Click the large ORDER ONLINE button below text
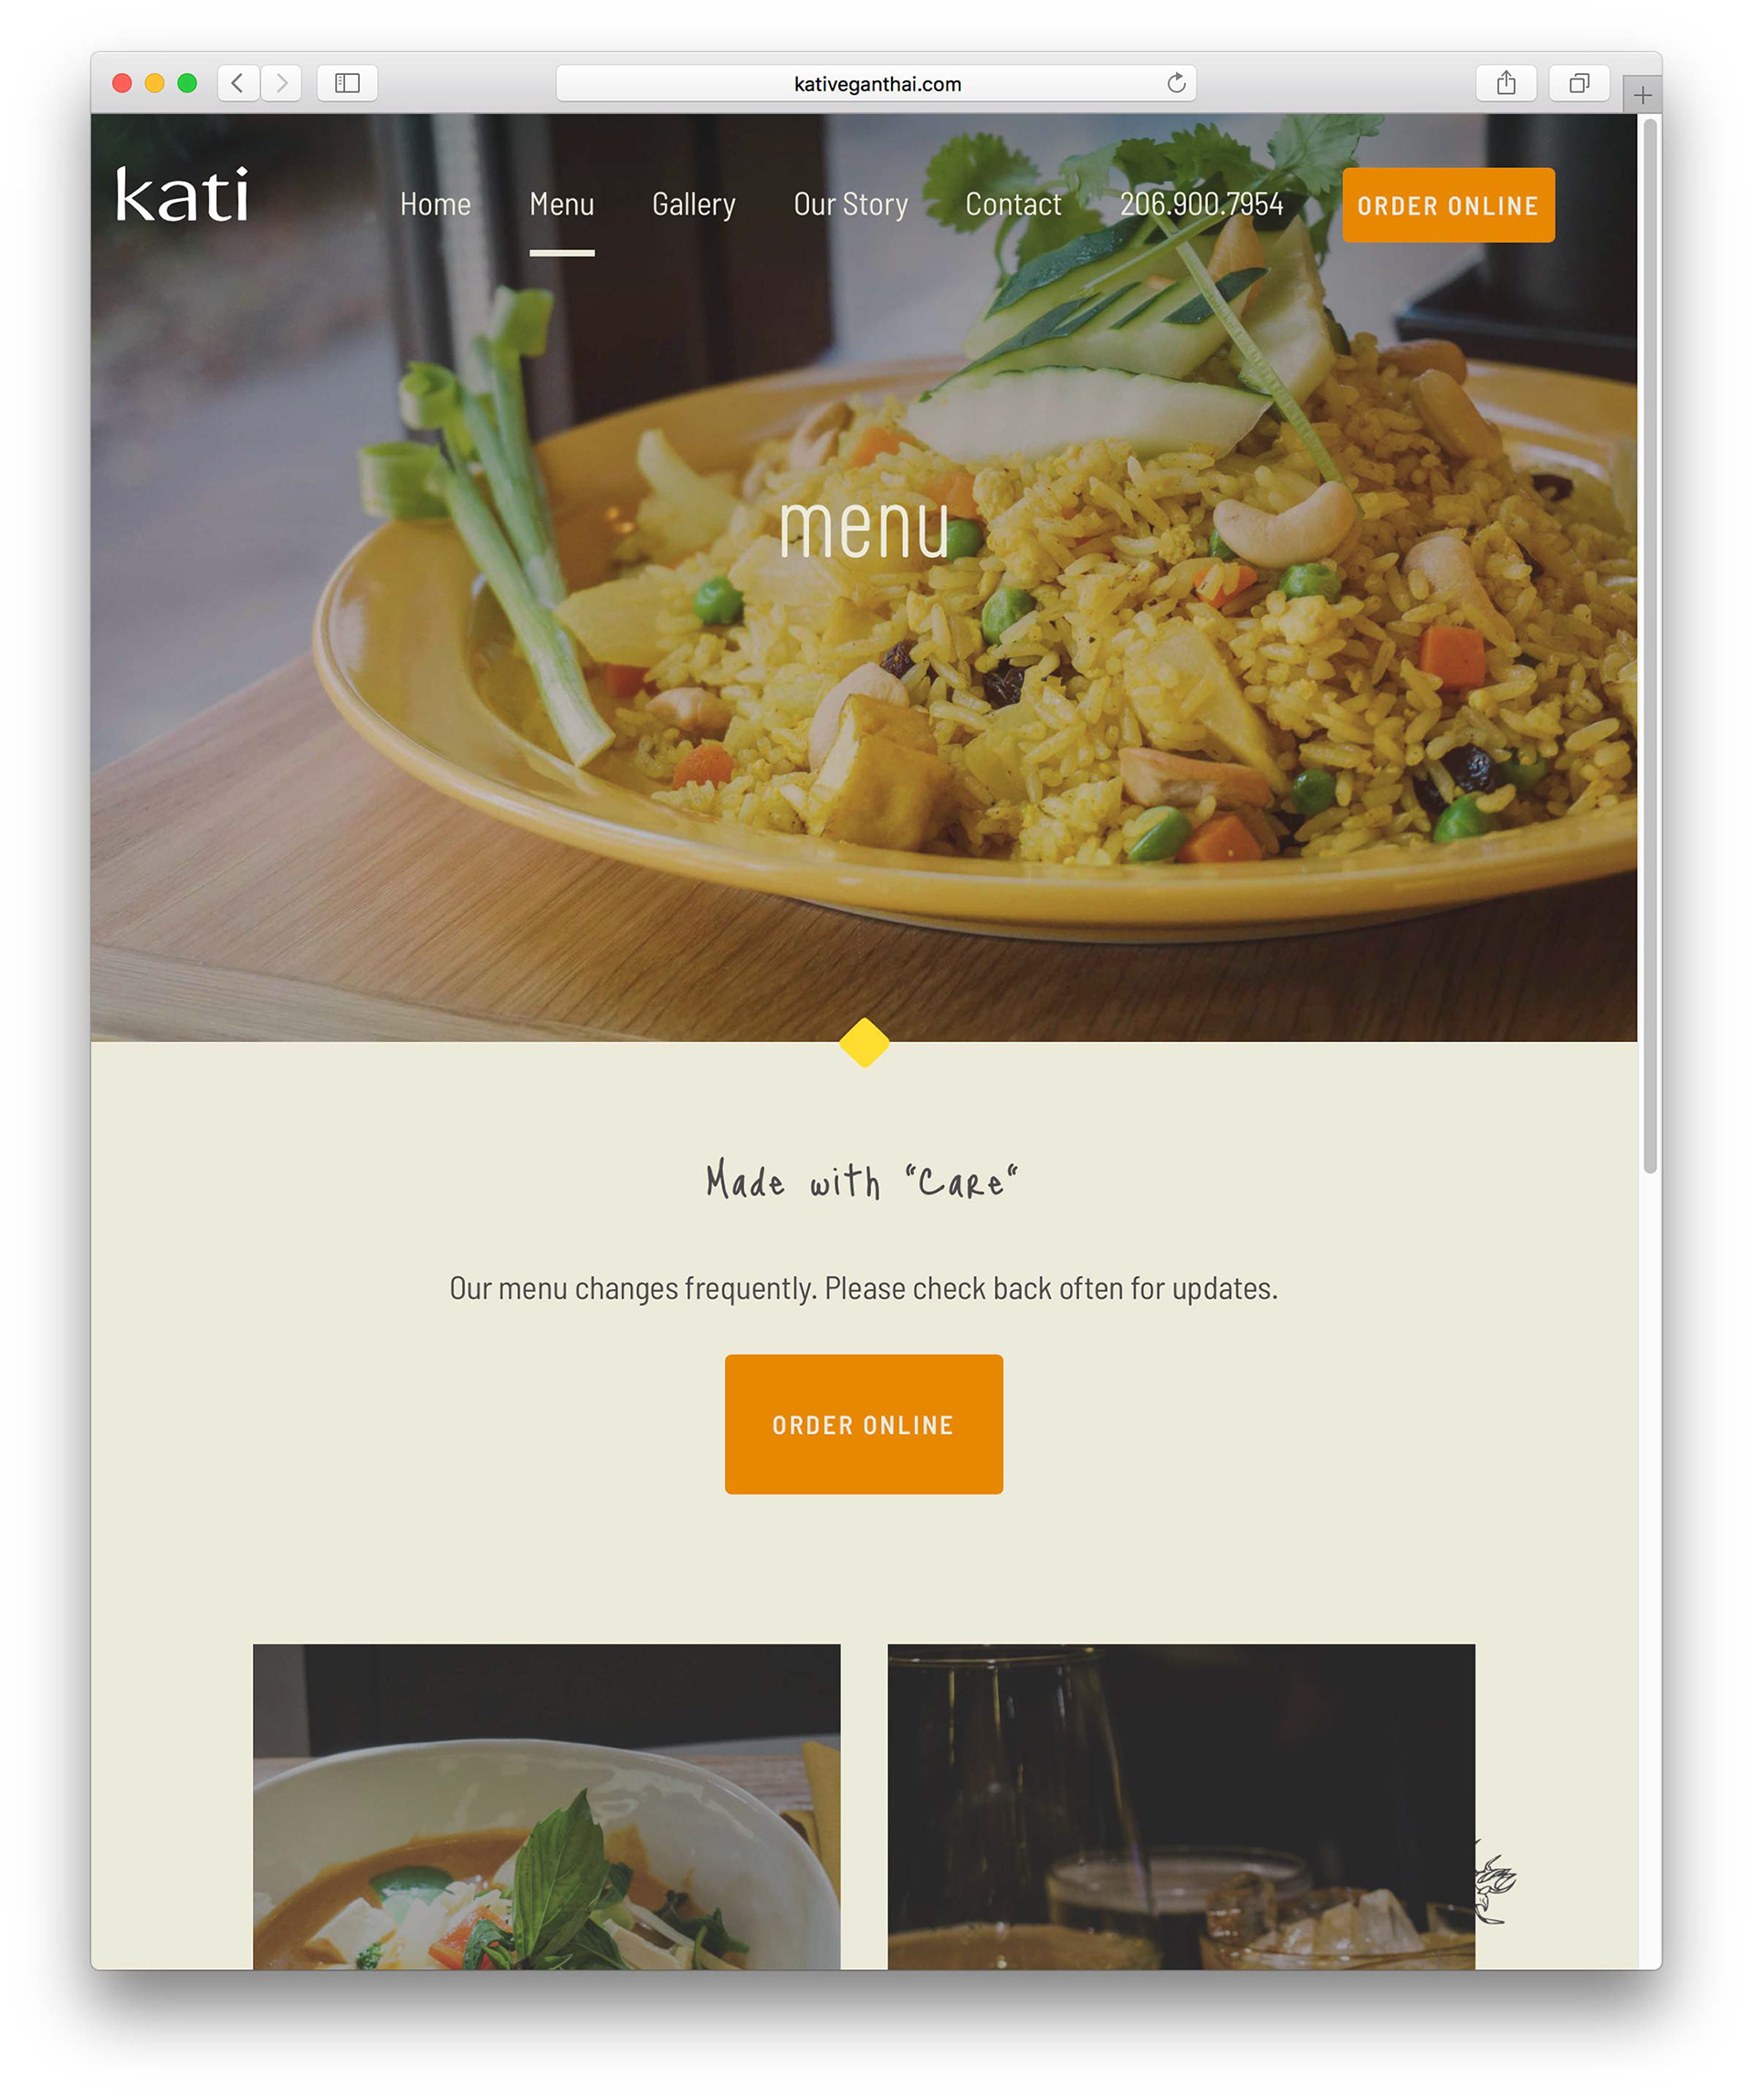 (x=864, y=1424)
